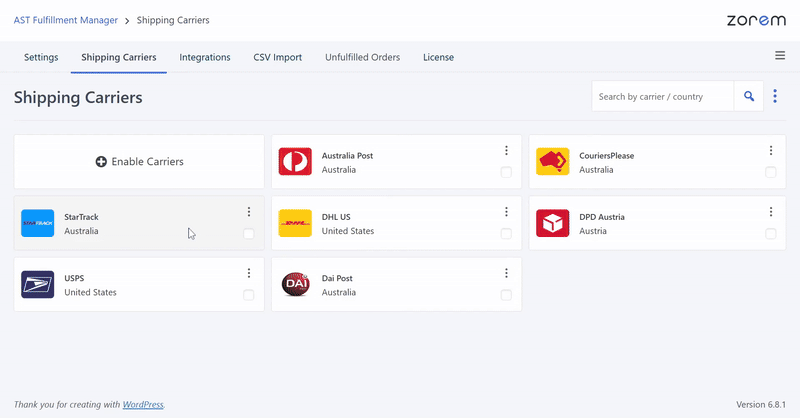Viewport: 800px width, 418px height.
Task: Click the carrier/country search field
Action: 662,97
